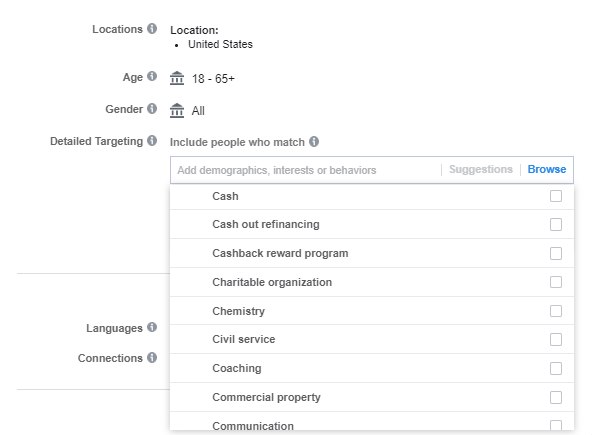Focus the Add demographics, interests or behaviors field
592x435 pixels.
pos(305,170)
